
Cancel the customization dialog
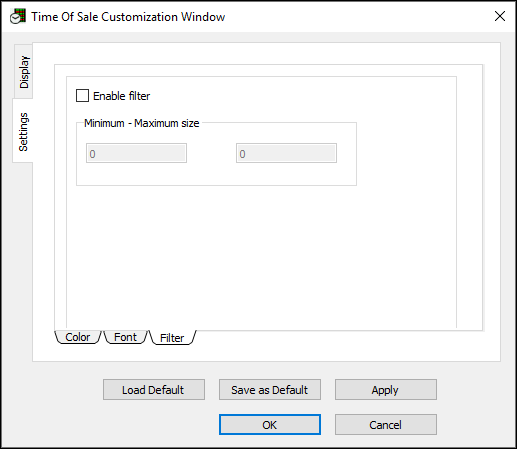point(386,425)
